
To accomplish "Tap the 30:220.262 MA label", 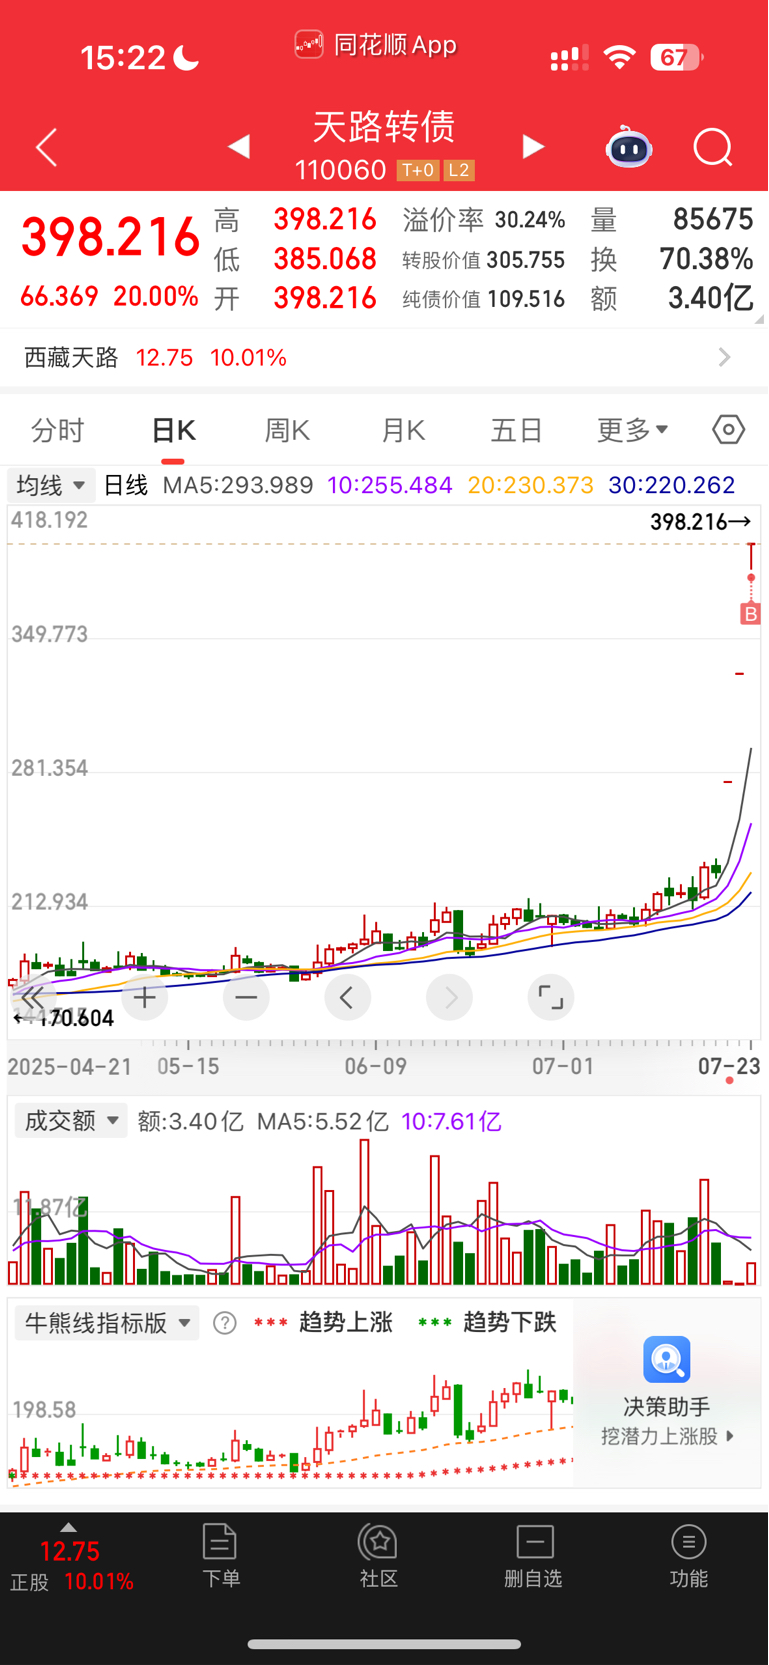I will coord(672,486).
